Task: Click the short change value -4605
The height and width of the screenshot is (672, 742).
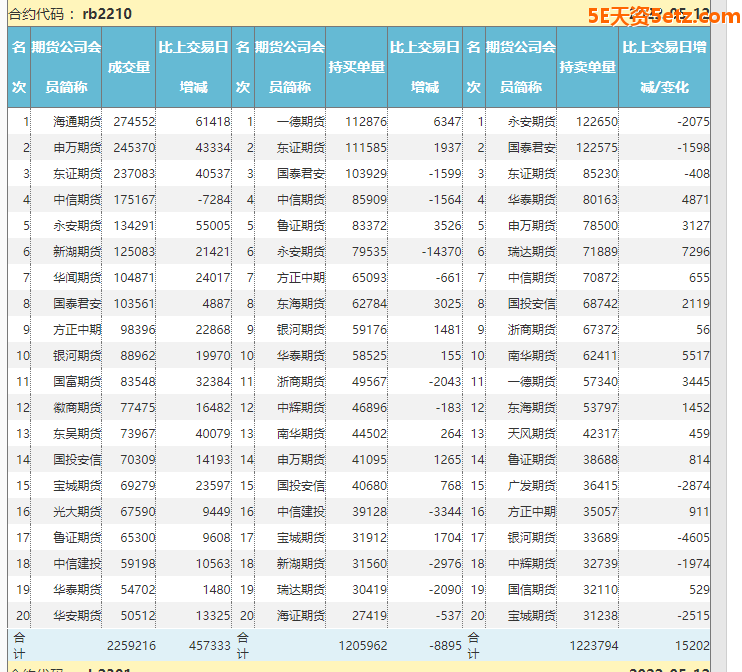Action: tap(693, 538)
